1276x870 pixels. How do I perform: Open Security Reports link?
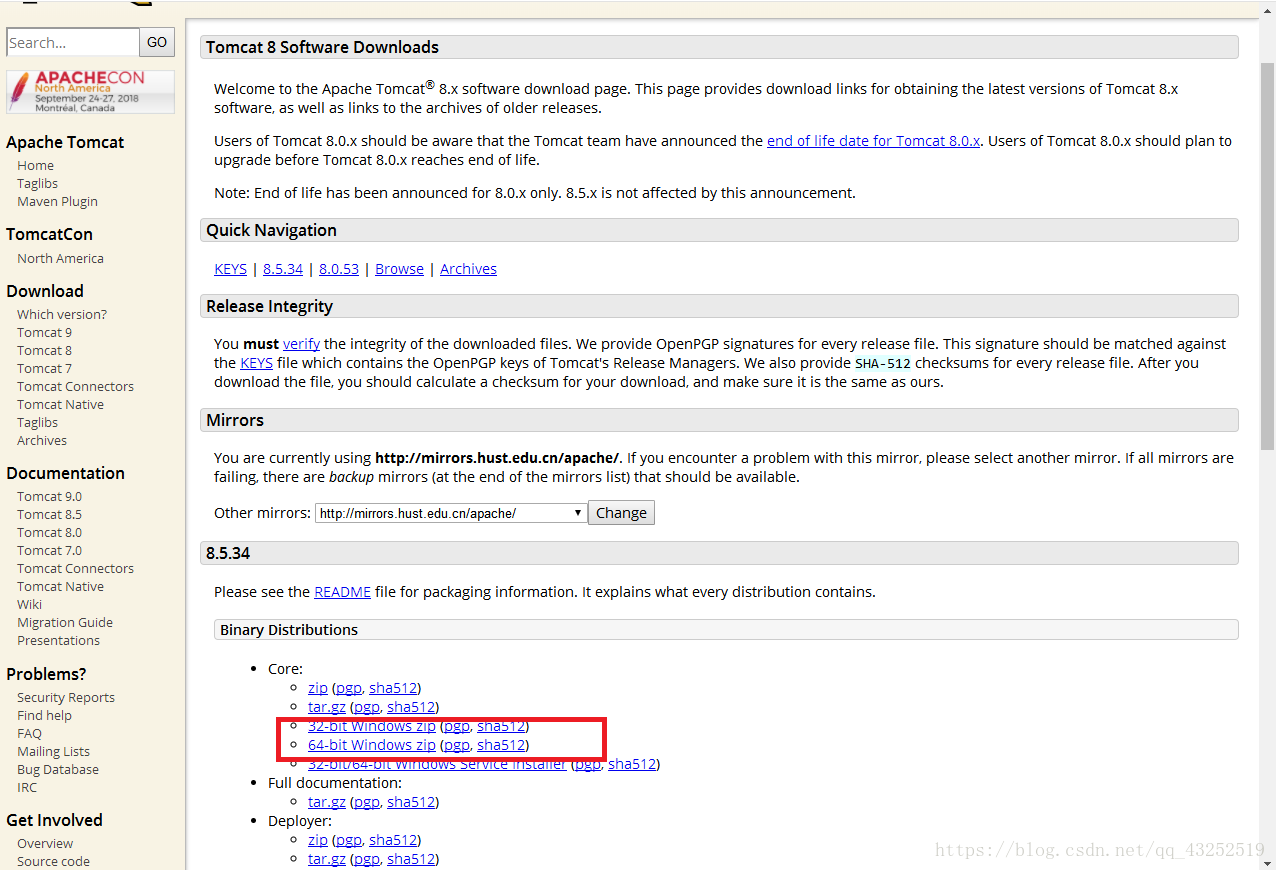tap(66, 697)
